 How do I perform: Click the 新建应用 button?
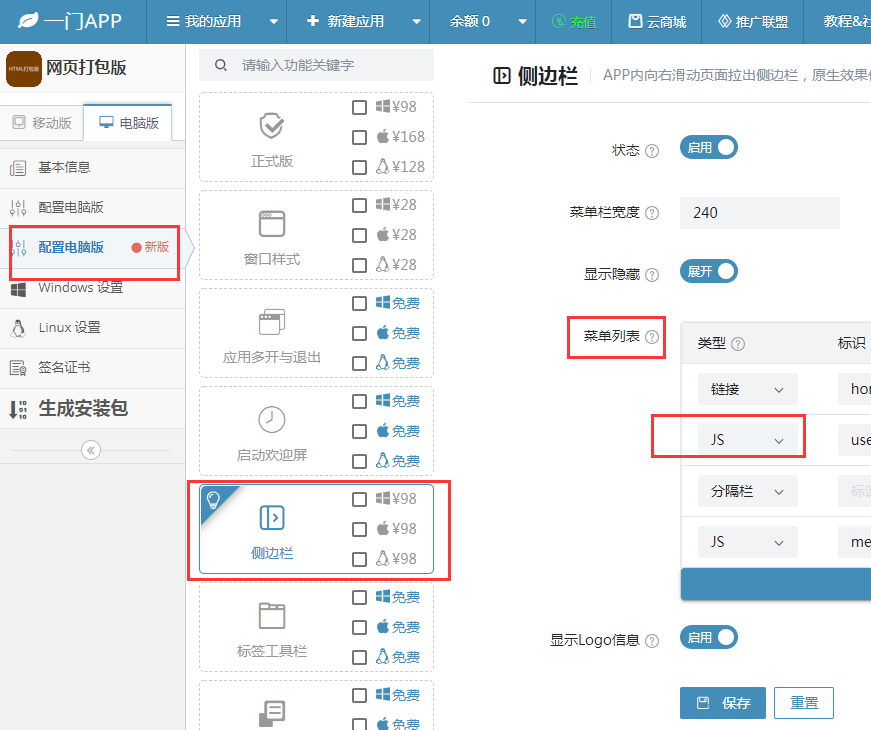(x=346, y=22)
